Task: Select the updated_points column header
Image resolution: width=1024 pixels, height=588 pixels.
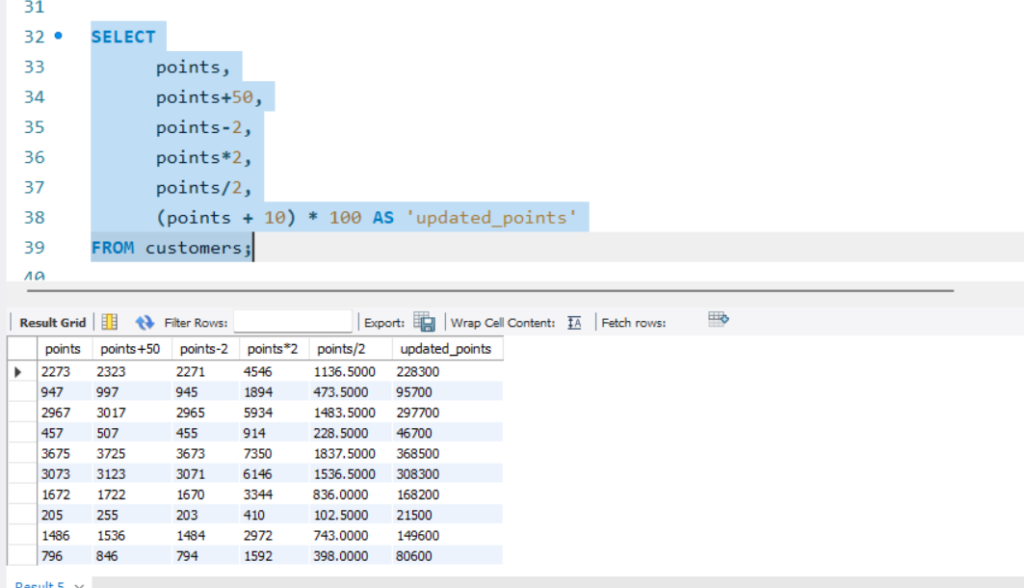Action: coord(446,349)
